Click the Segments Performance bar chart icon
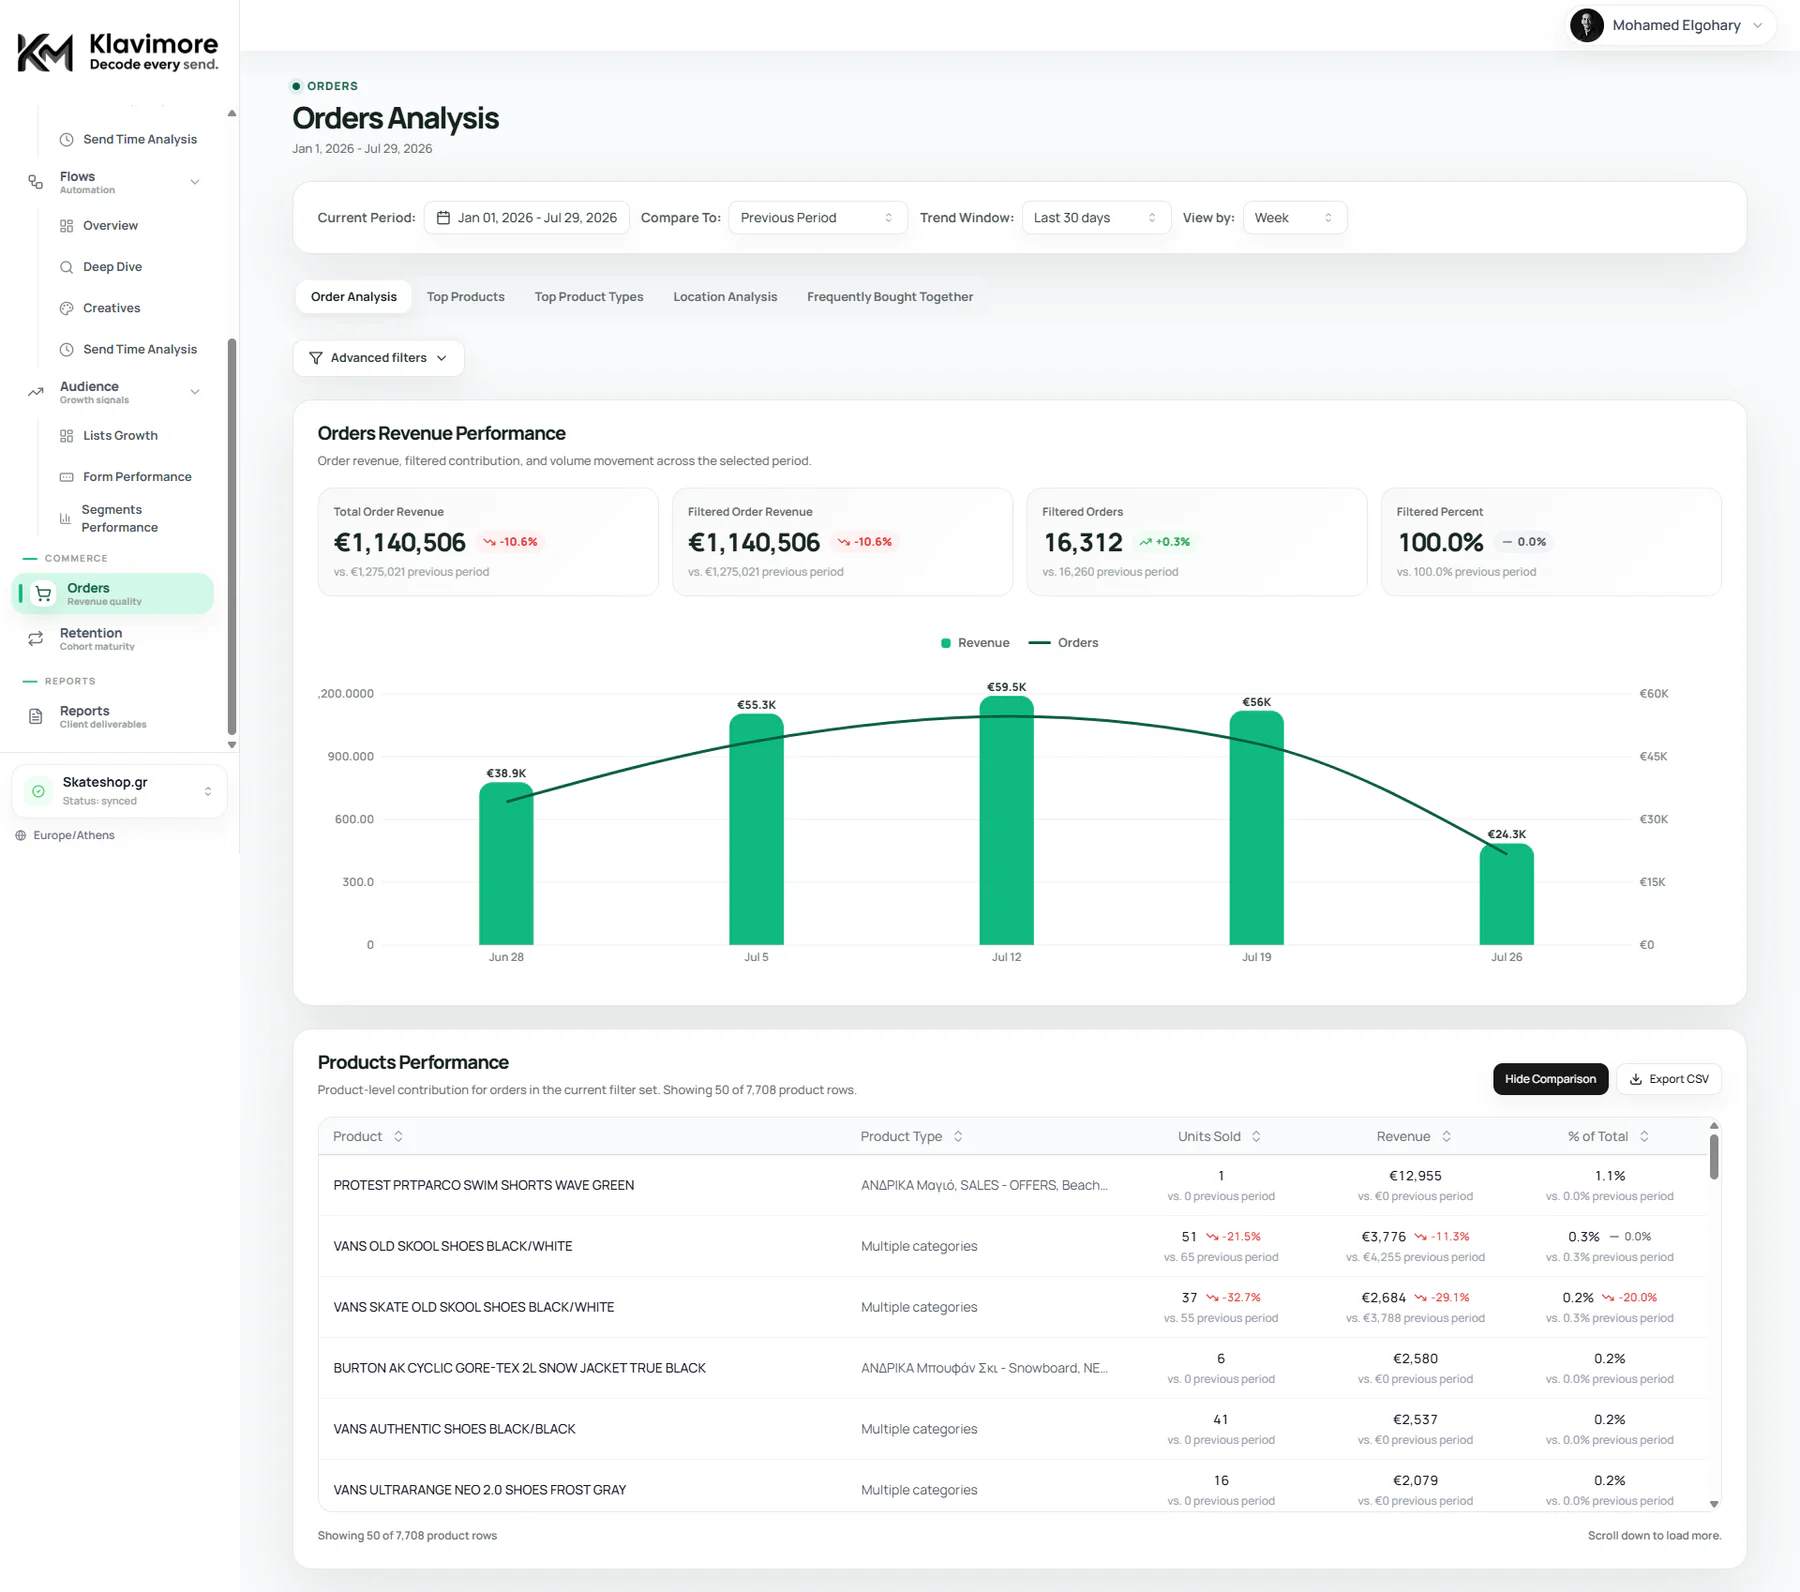Screen dimensions: 1800x1592 pos(66,519)
